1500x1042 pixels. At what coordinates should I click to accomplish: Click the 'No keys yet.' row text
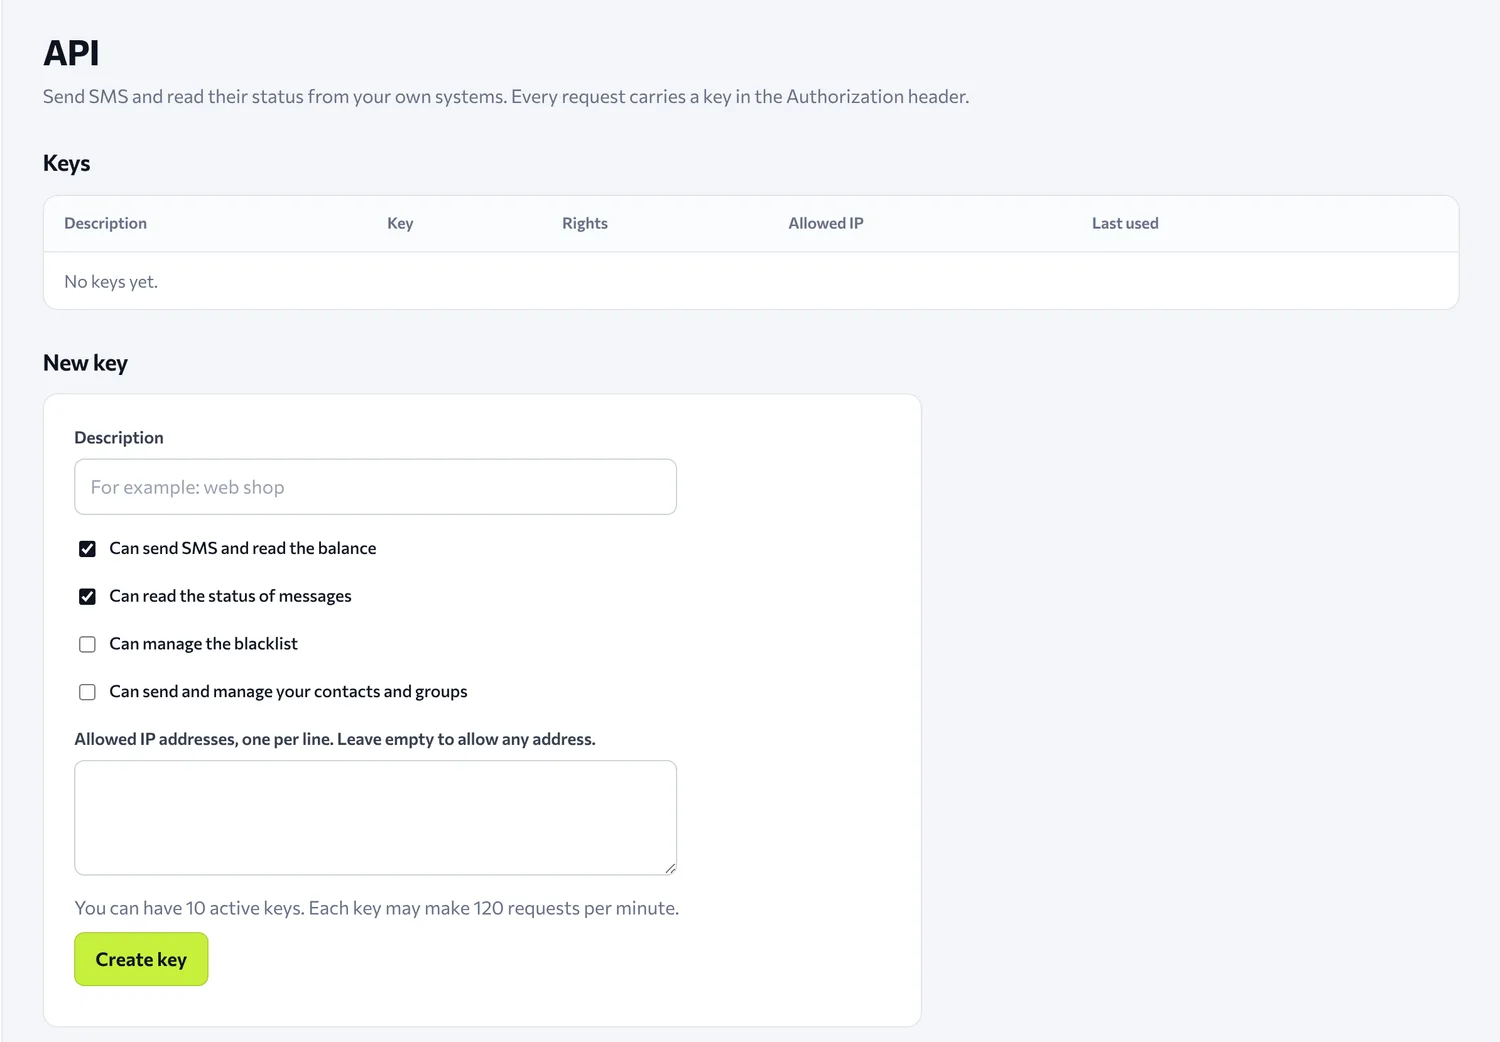[111, 282]
